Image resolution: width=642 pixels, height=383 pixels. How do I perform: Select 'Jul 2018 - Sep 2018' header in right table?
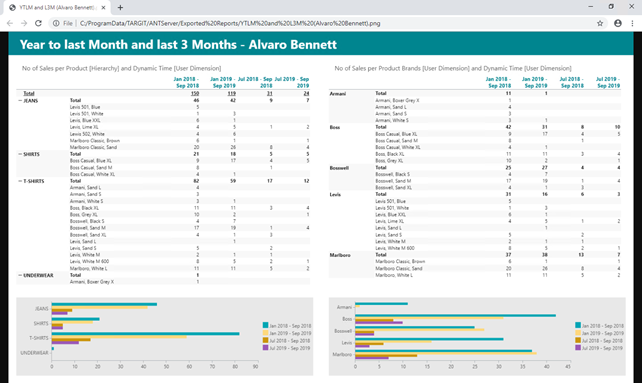572,82
